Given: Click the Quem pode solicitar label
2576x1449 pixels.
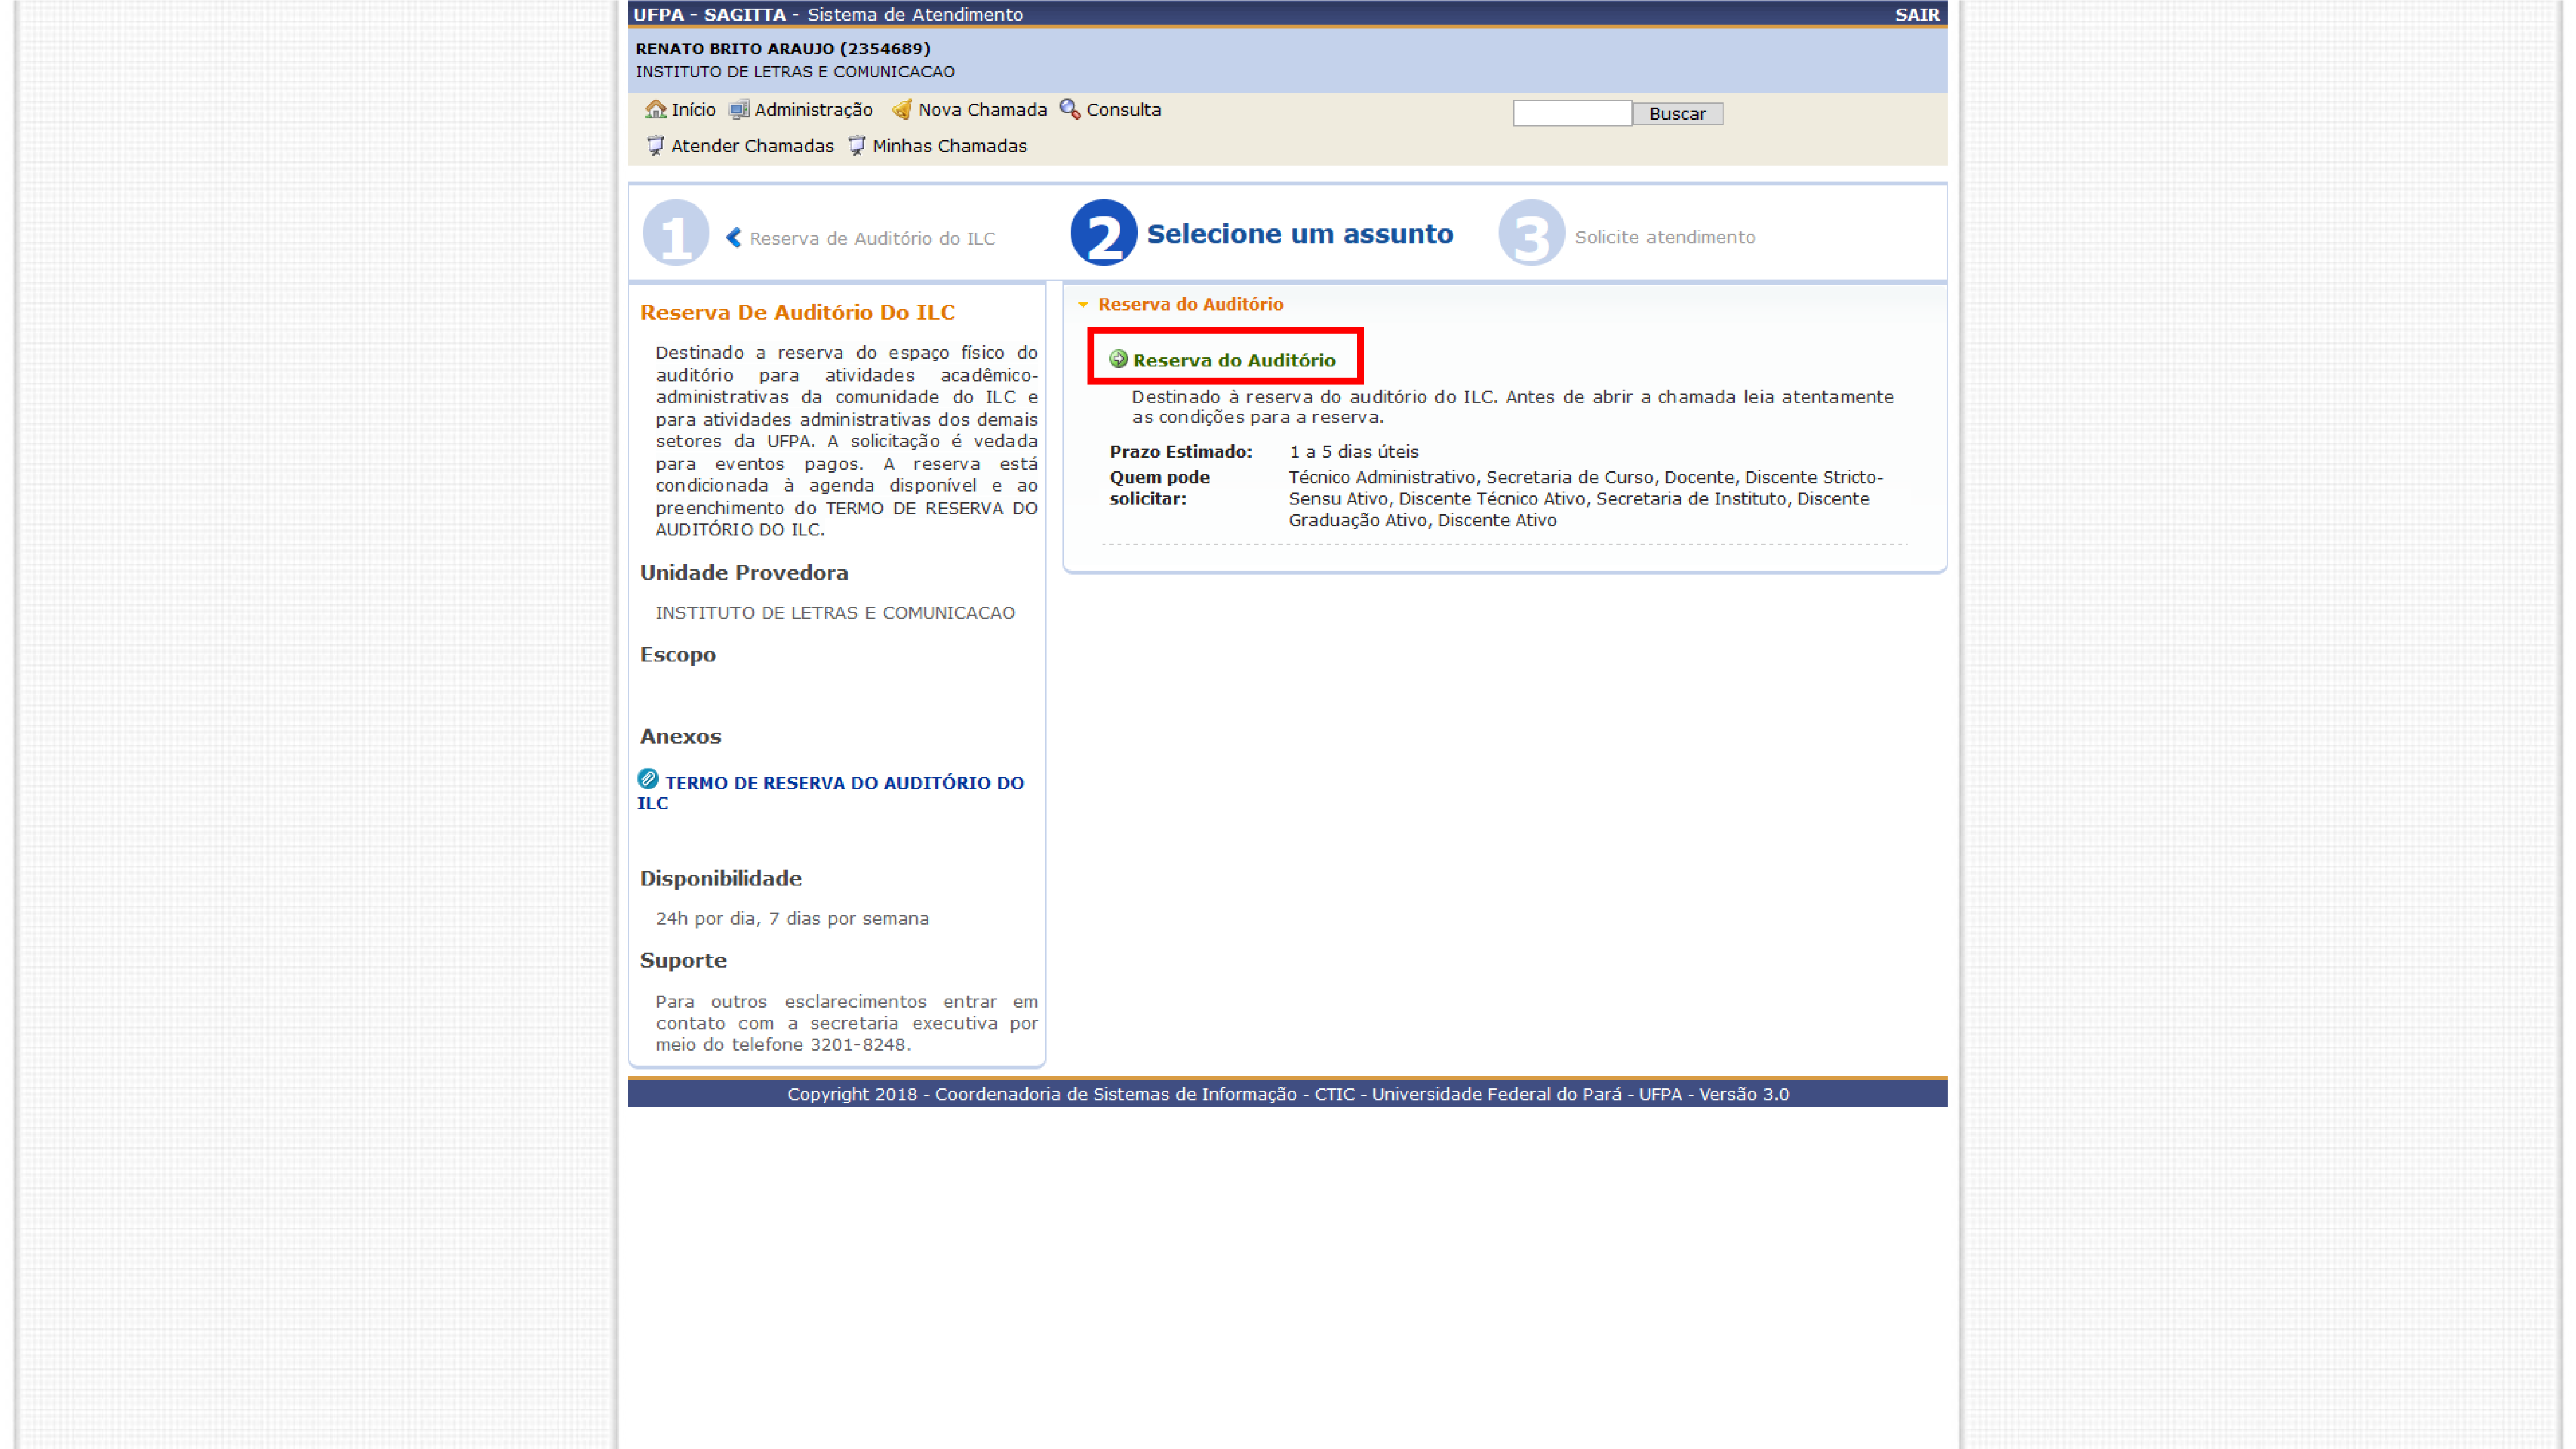Looking at the screenshot, I should point(1159,488).
